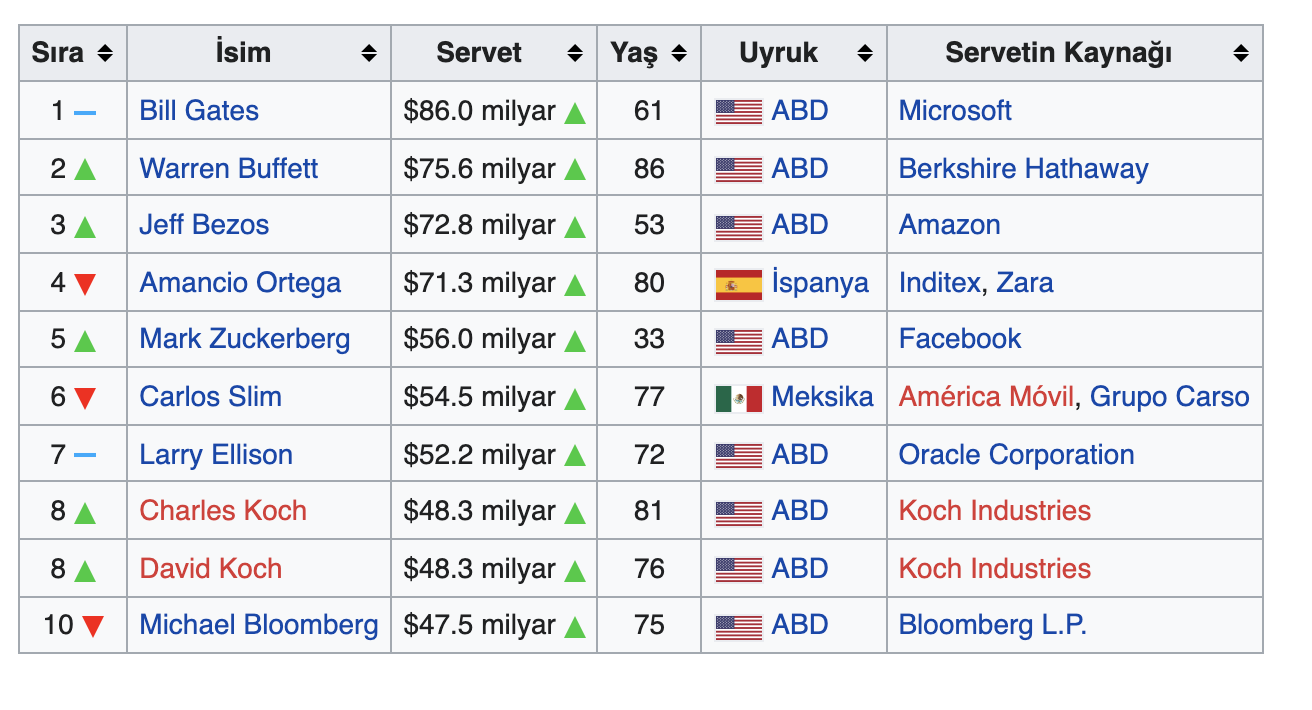Visit the İspanya country link
1312x710 pixels.
(x=820, y=283)
